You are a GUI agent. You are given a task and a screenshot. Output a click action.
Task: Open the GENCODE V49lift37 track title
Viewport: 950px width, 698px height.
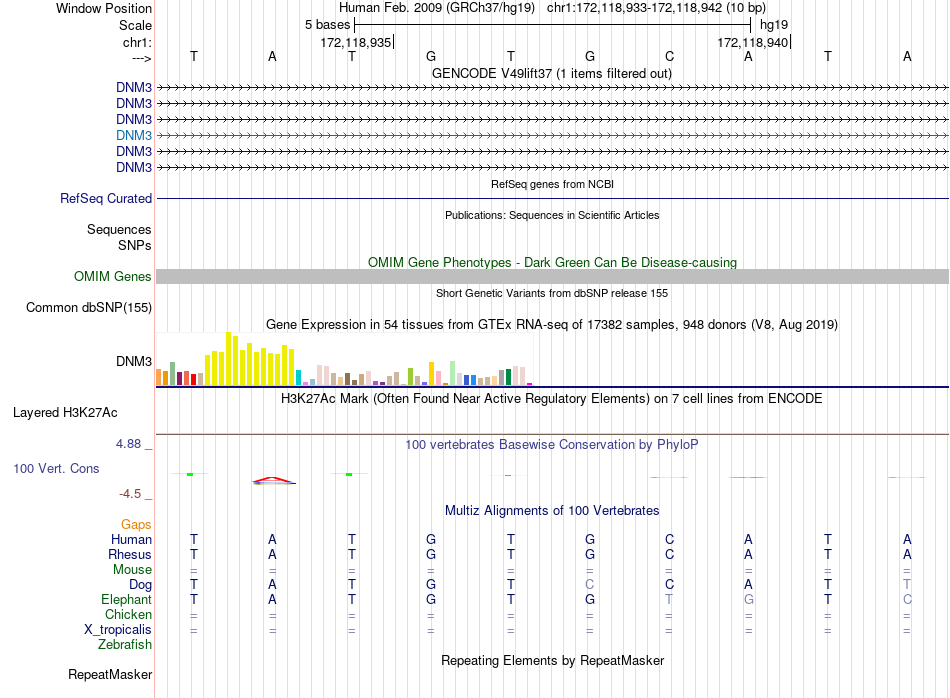coord(551,73)
